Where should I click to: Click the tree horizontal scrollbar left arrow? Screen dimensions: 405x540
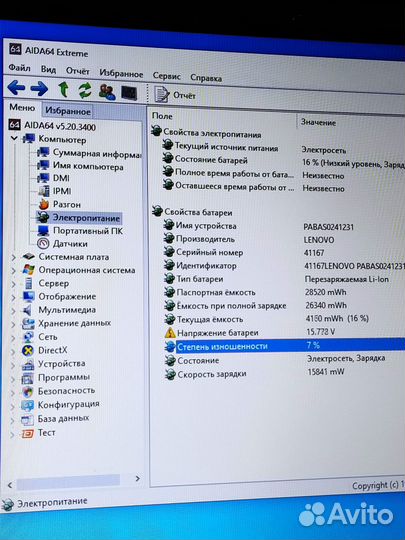click(10, 485)
